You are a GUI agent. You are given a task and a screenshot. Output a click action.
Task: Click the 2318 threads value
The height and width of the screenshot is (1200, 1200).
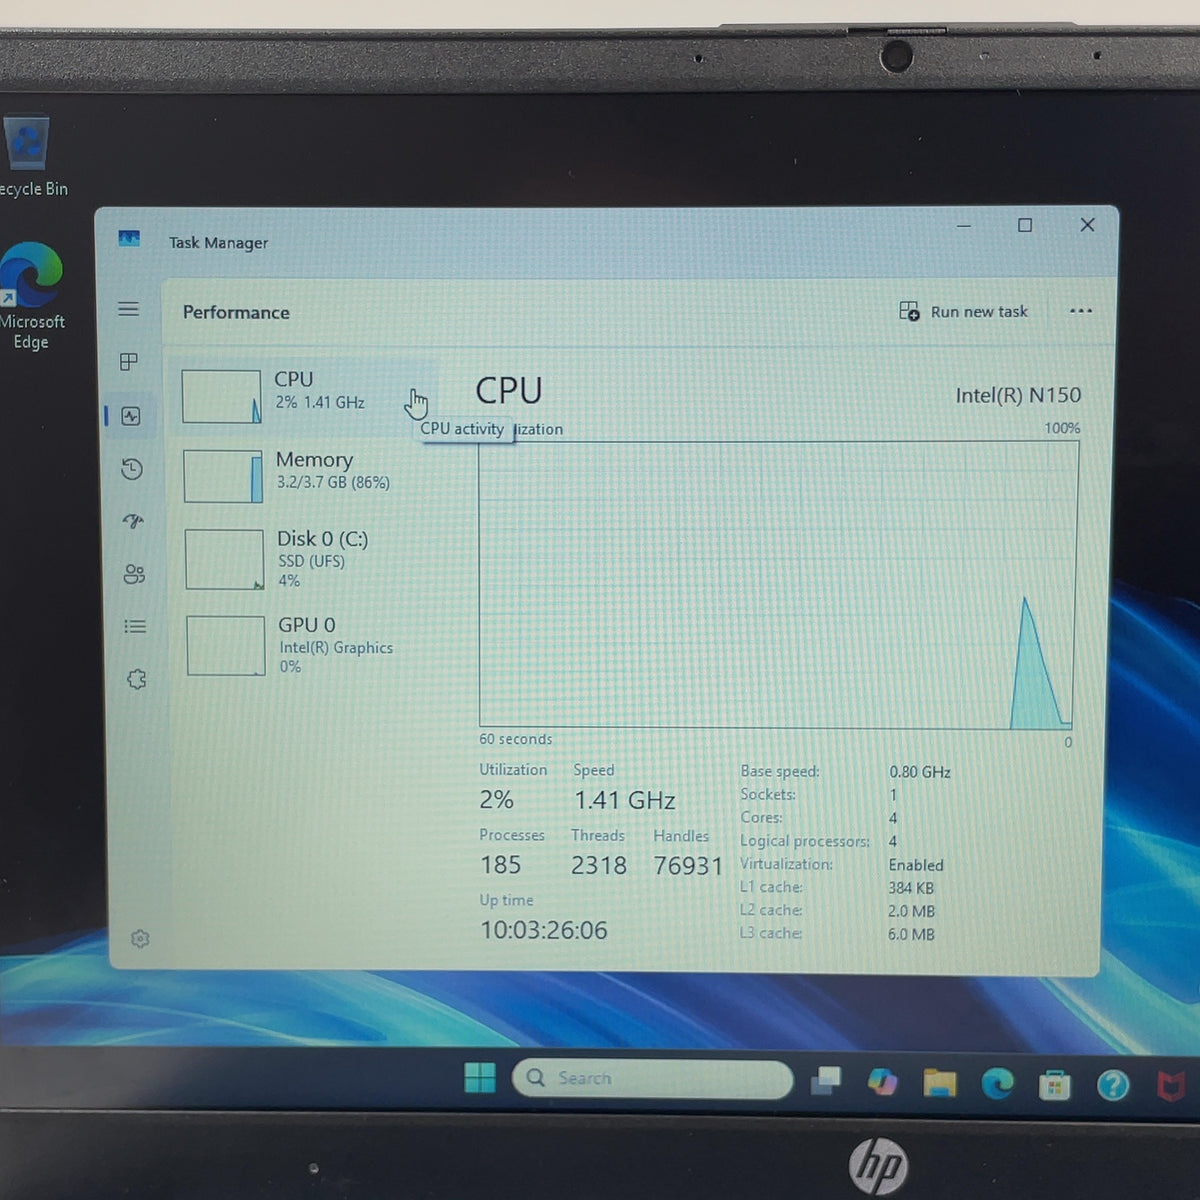599,865
